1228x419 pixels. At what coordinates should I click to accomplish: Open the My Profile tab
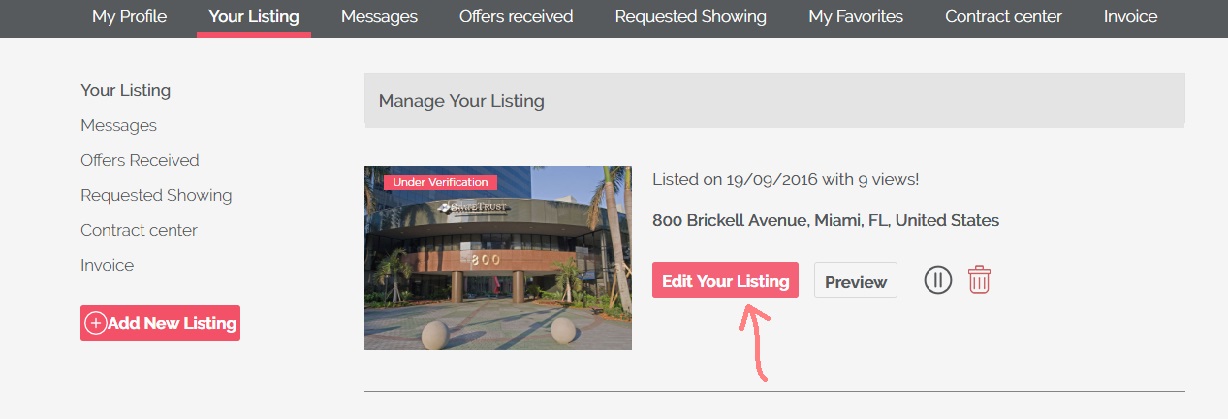coord(130,17)
